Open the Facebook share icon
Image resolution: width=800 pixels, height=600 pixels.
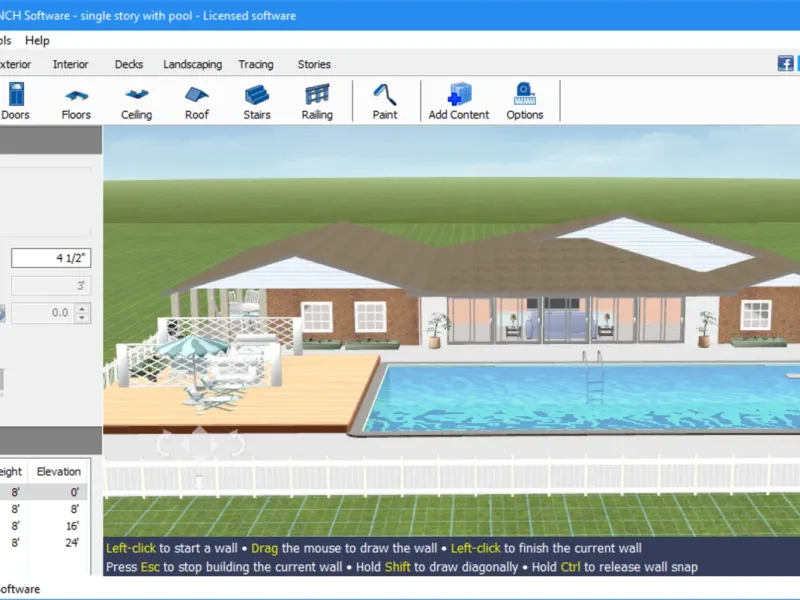(785, 63)
